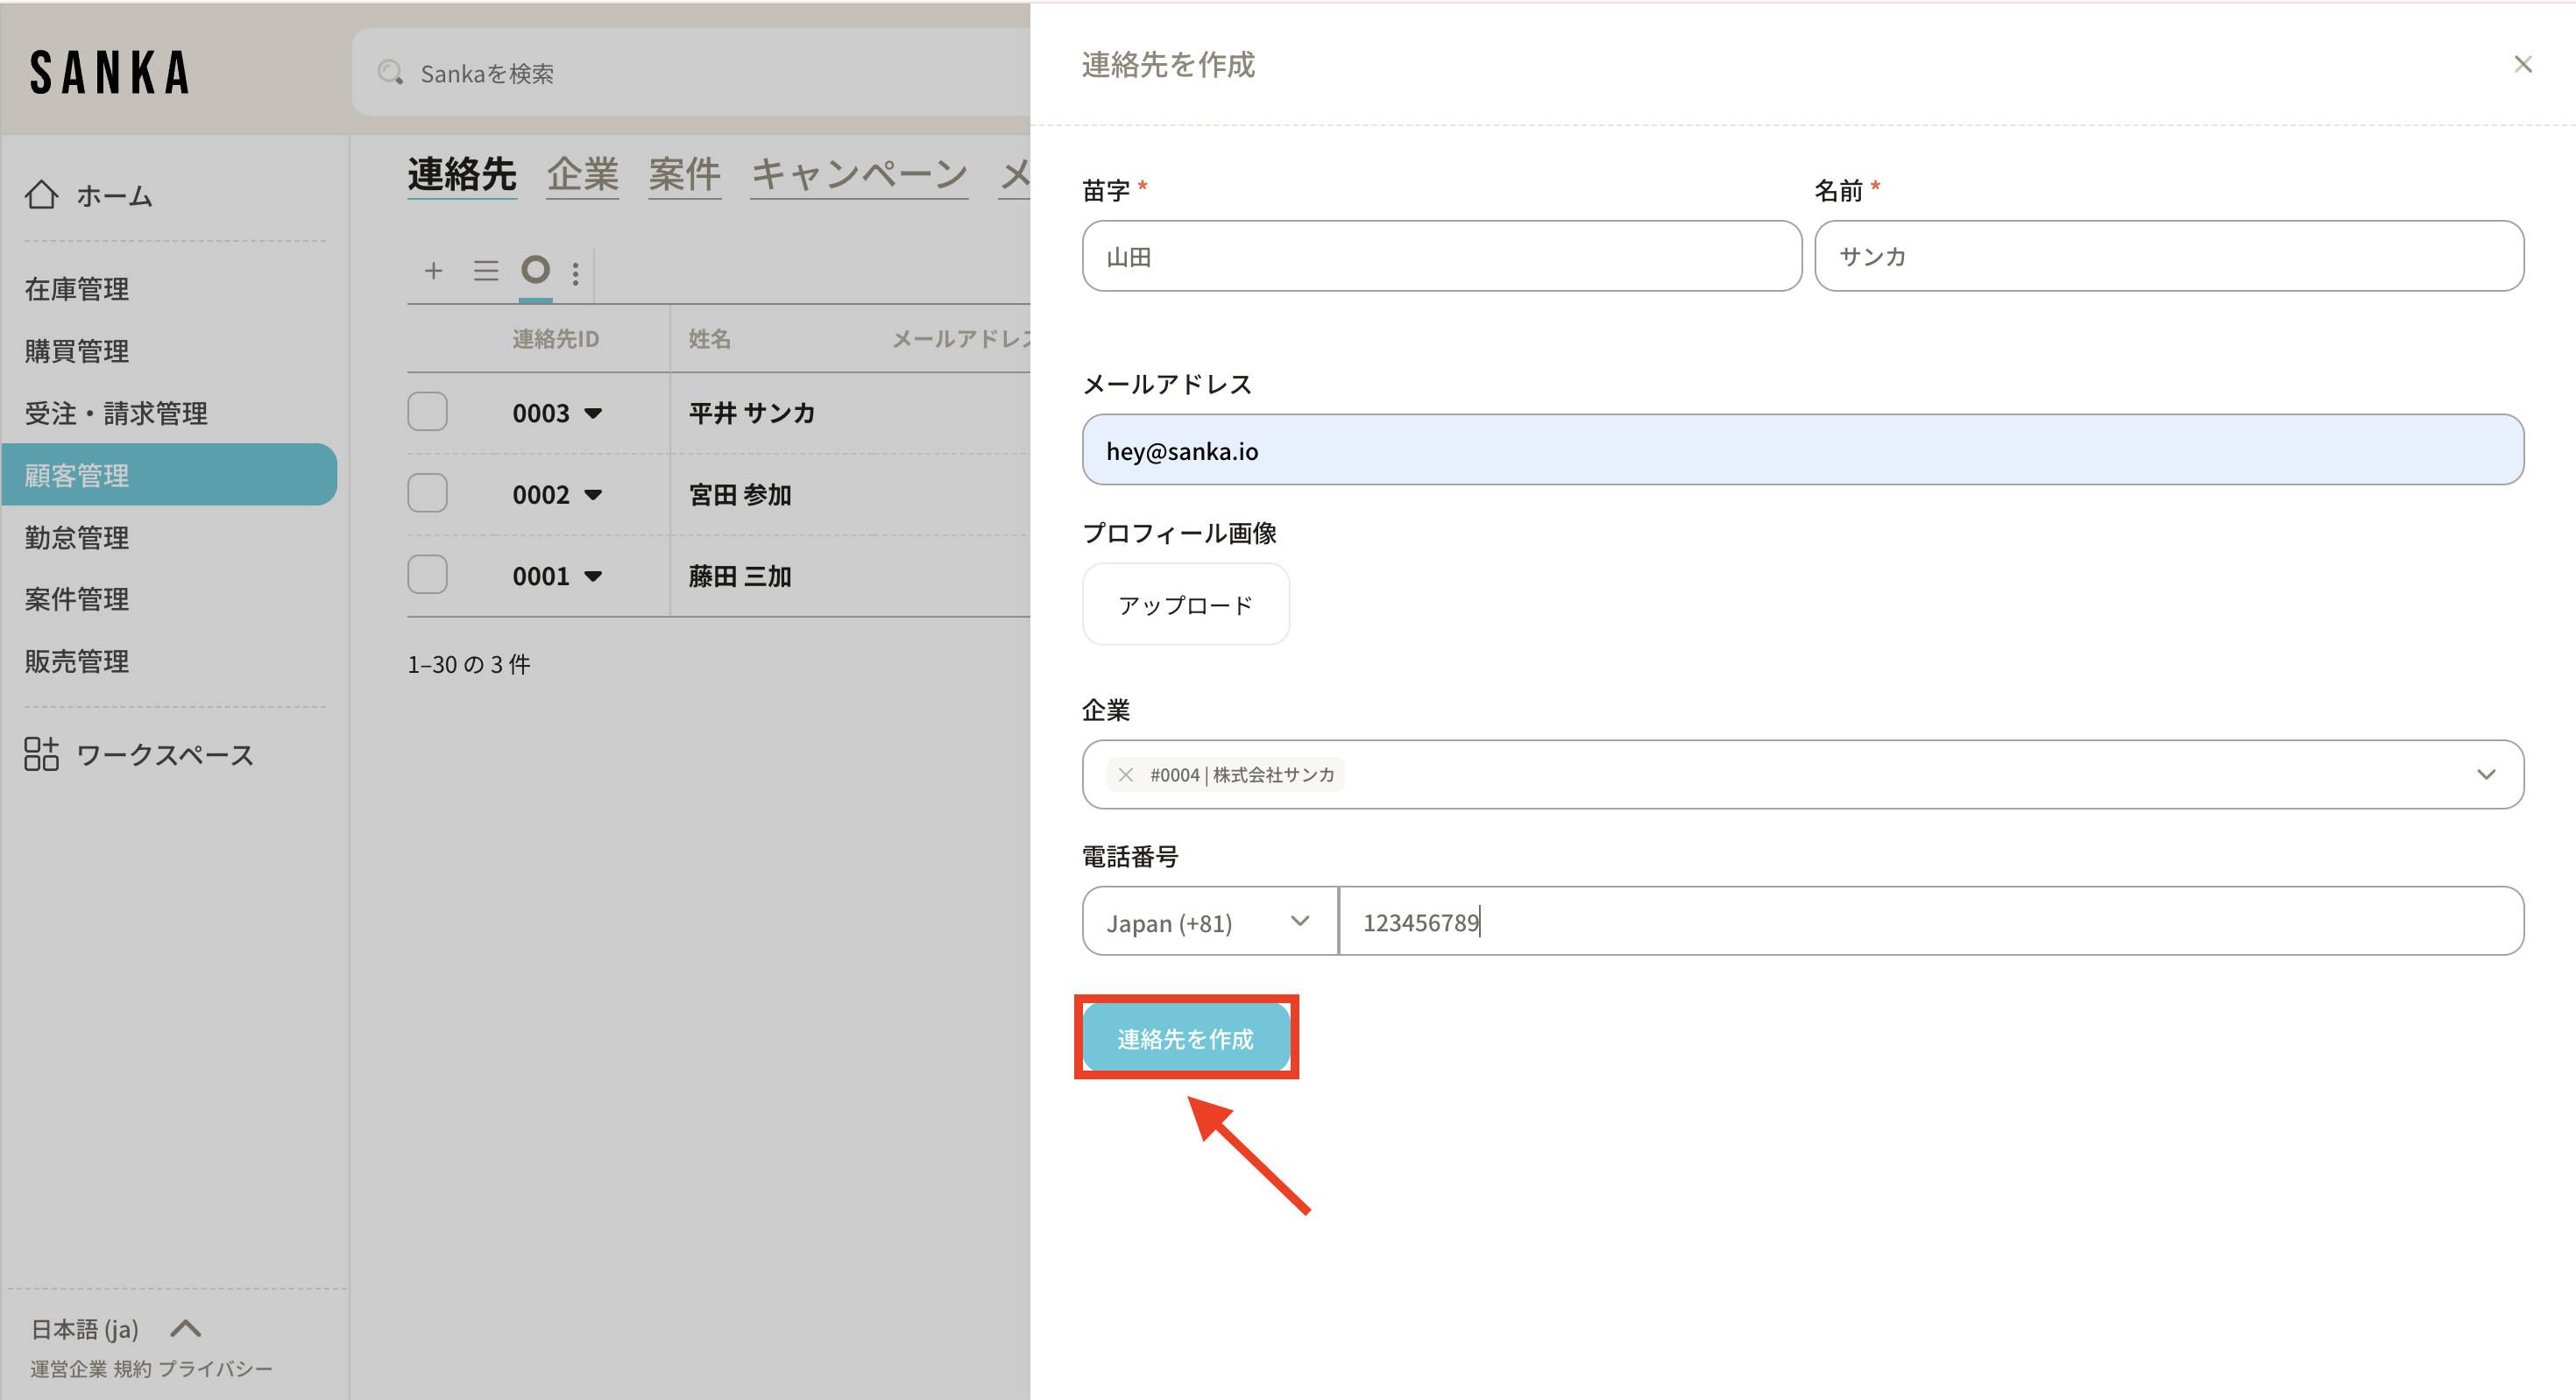The image size is (2576, 1400).
Task: Open 在庫管理 in the sidebar
Action: click(x=77, y=289)
